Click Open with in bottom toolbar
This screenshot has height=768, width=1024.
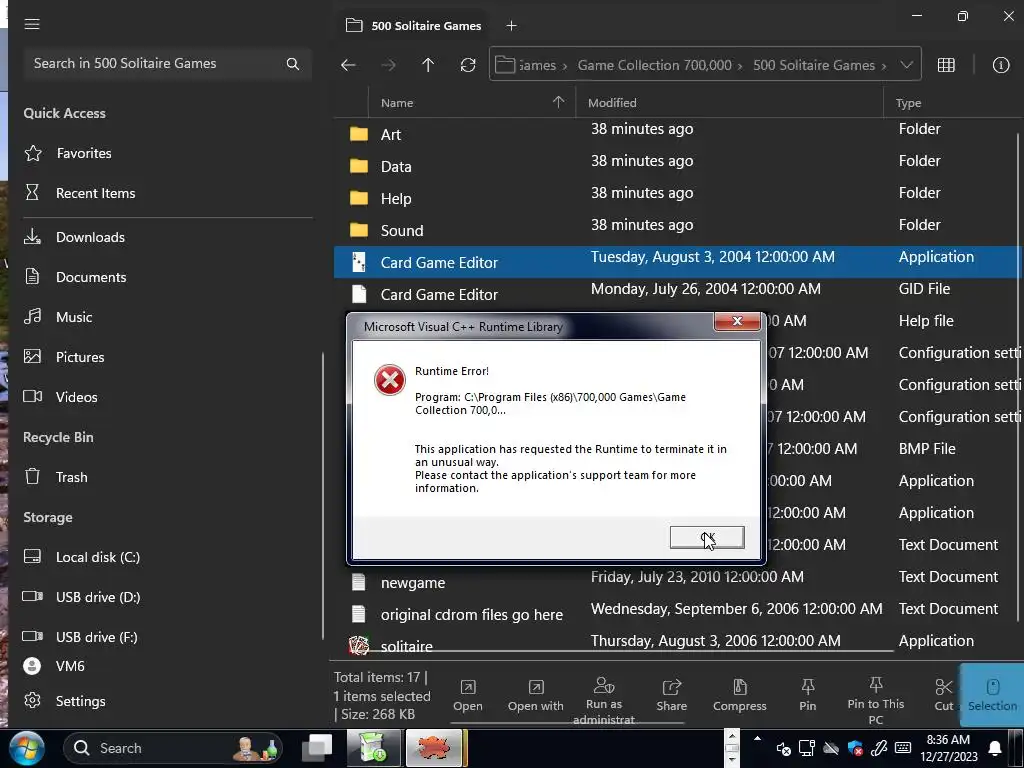536,696
